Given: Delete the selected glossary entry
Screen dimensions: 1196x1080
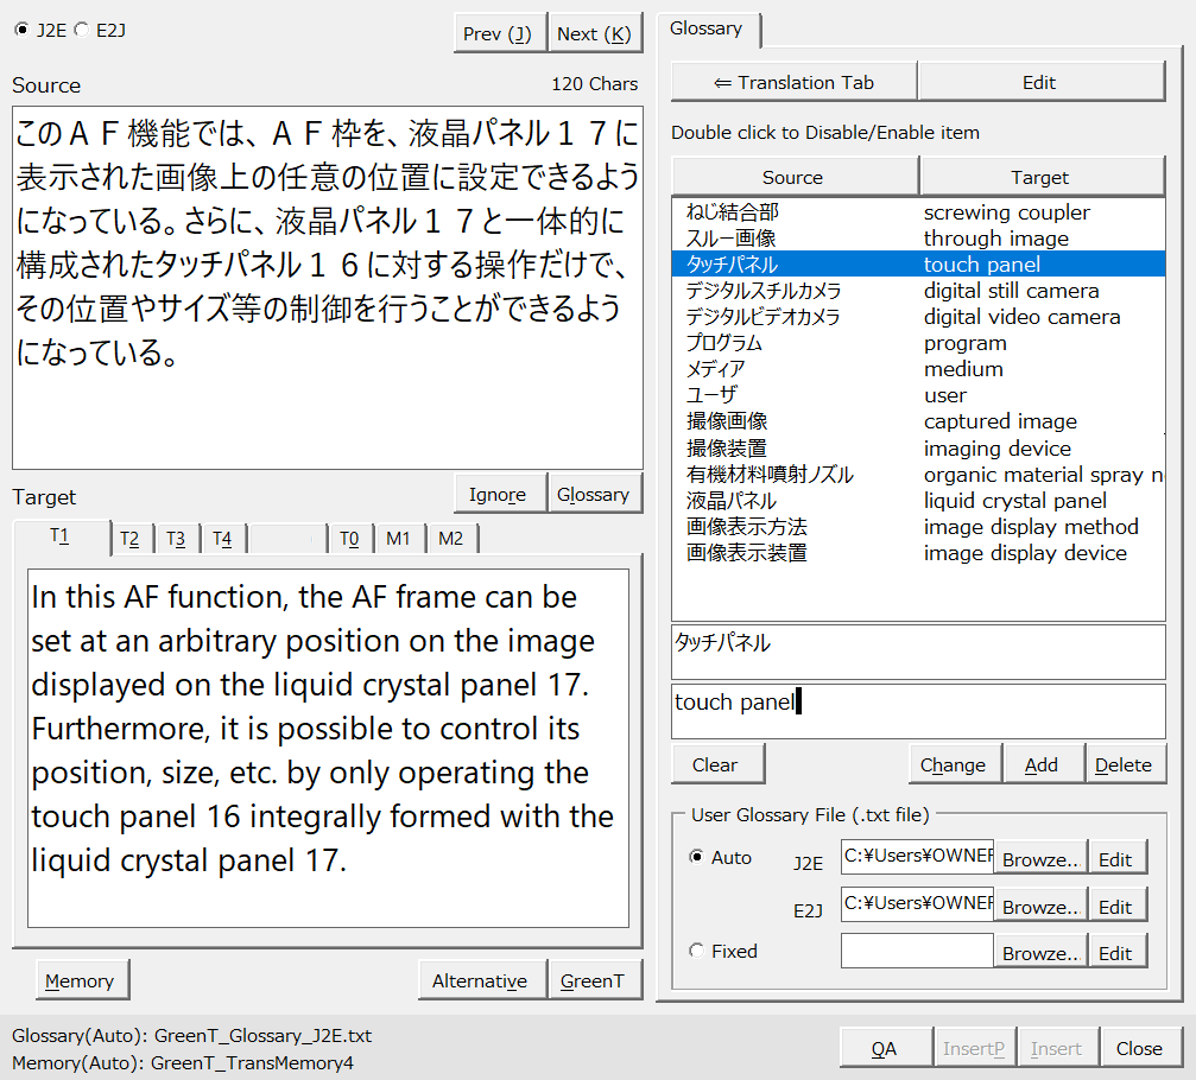Looking at the screenshot, I should 1123,765.
